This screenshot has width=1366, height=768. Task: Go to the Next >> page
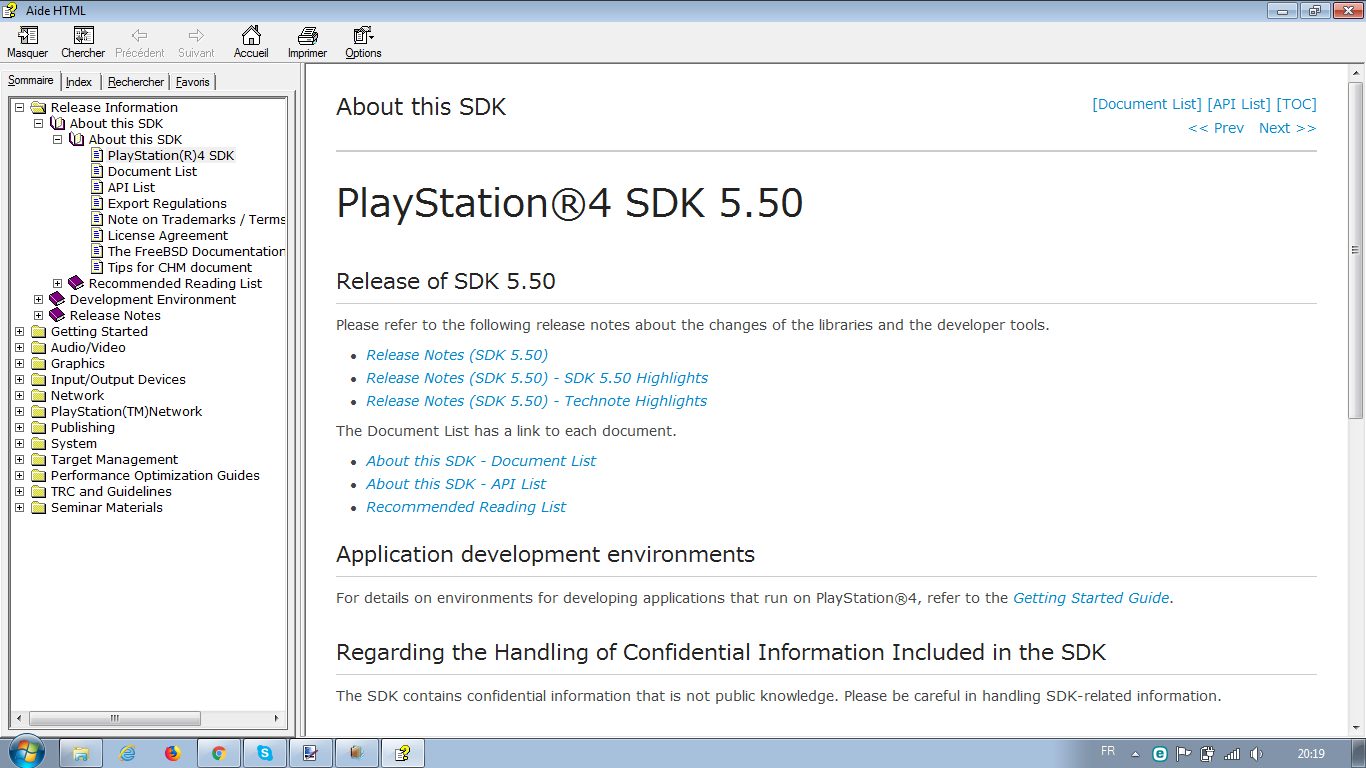pos(1288,128)
